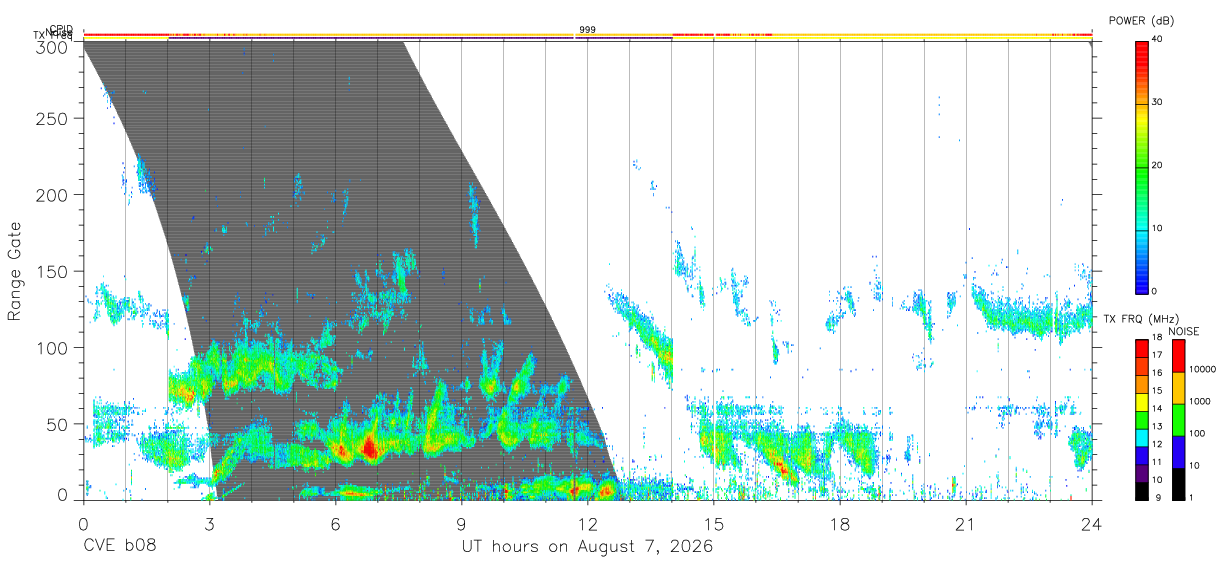Click the Range Gate tick label '50'
The height and width of the screenshot is (567, 1228).
pos(58,424)
